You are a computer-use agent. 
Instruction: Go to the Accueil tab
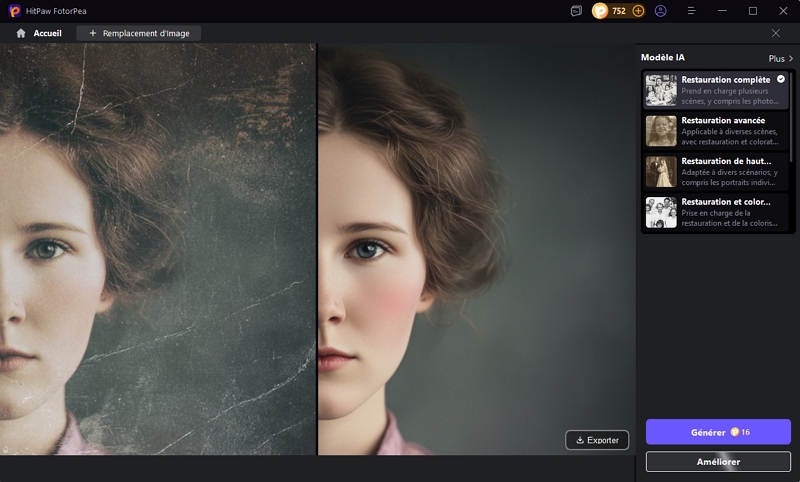pyautogui.click(x=47, y=33)
